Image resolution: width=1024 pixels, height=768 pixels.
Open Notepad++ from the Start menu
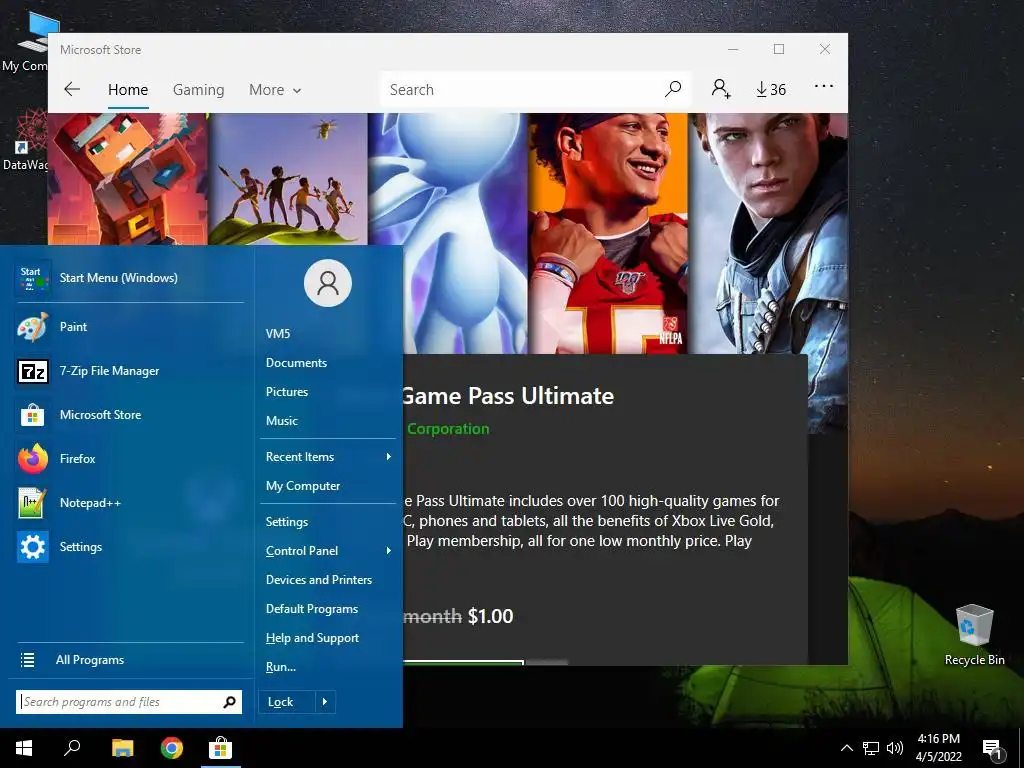[90, 503]
